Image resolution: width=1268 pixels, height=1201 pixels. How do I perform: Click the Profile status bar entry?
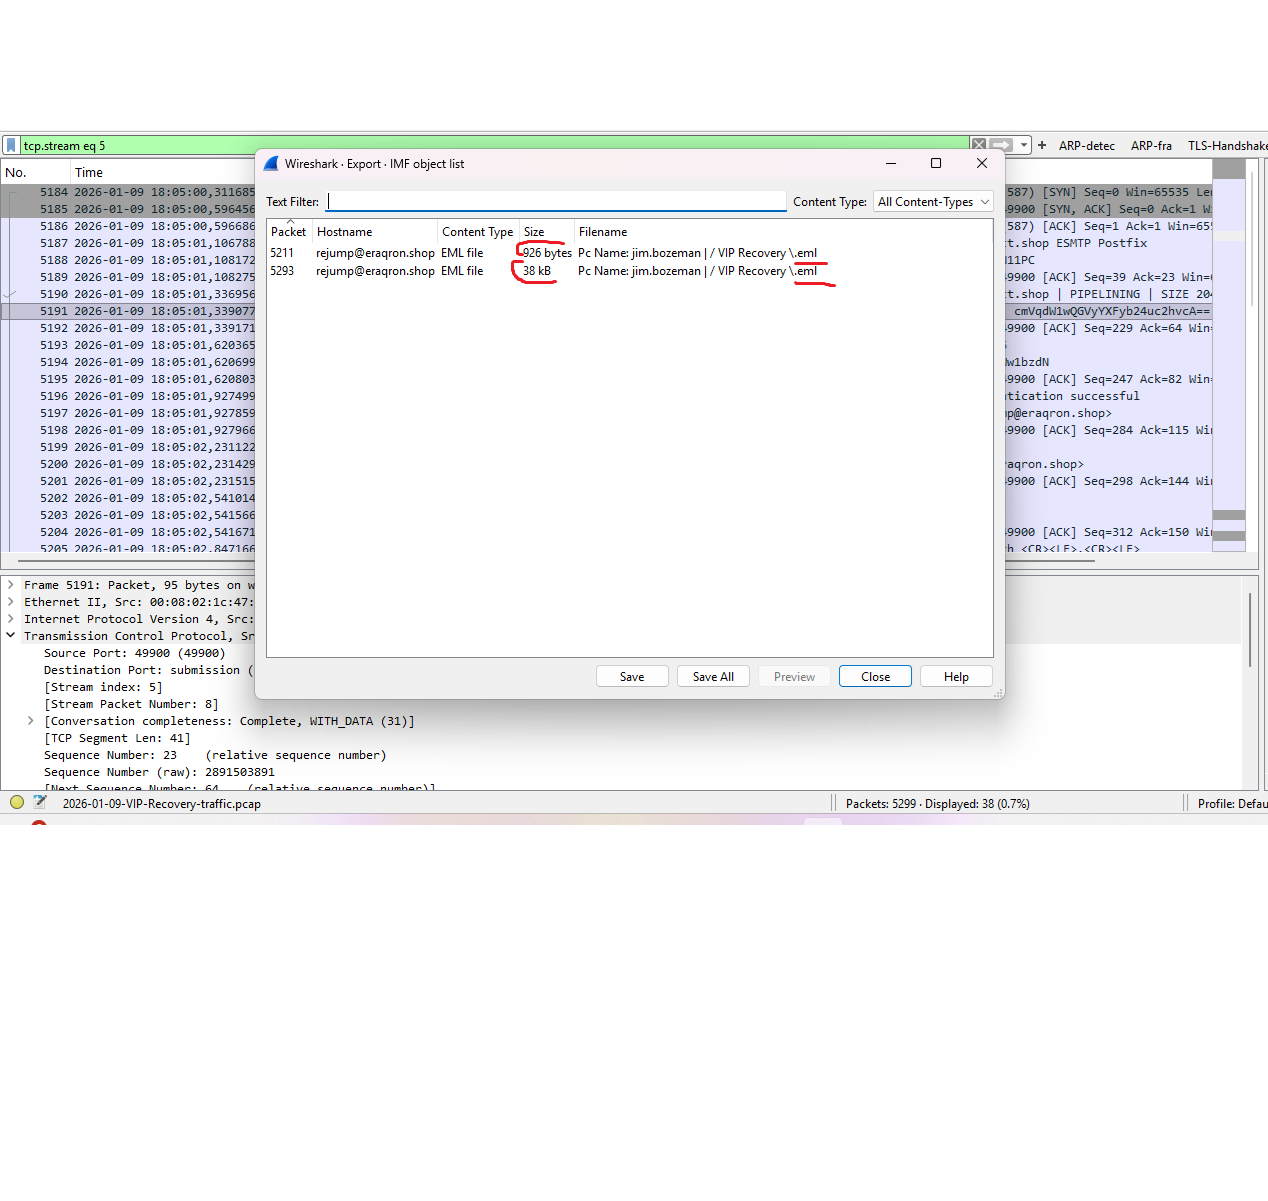(1232, 803)
